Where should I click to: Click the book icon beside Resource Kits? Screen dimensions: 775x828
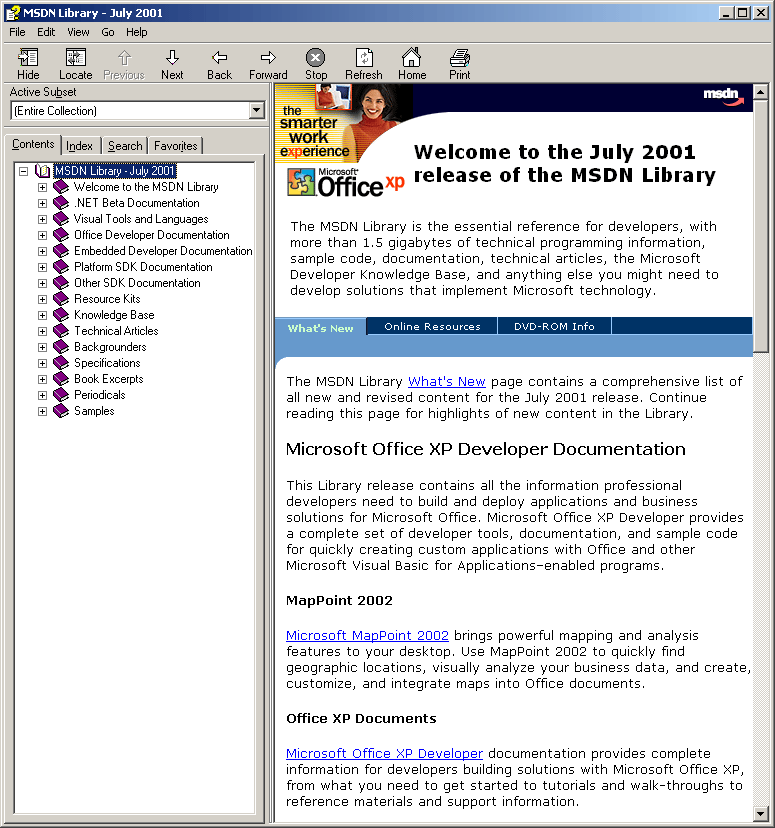tap(61, 299)
